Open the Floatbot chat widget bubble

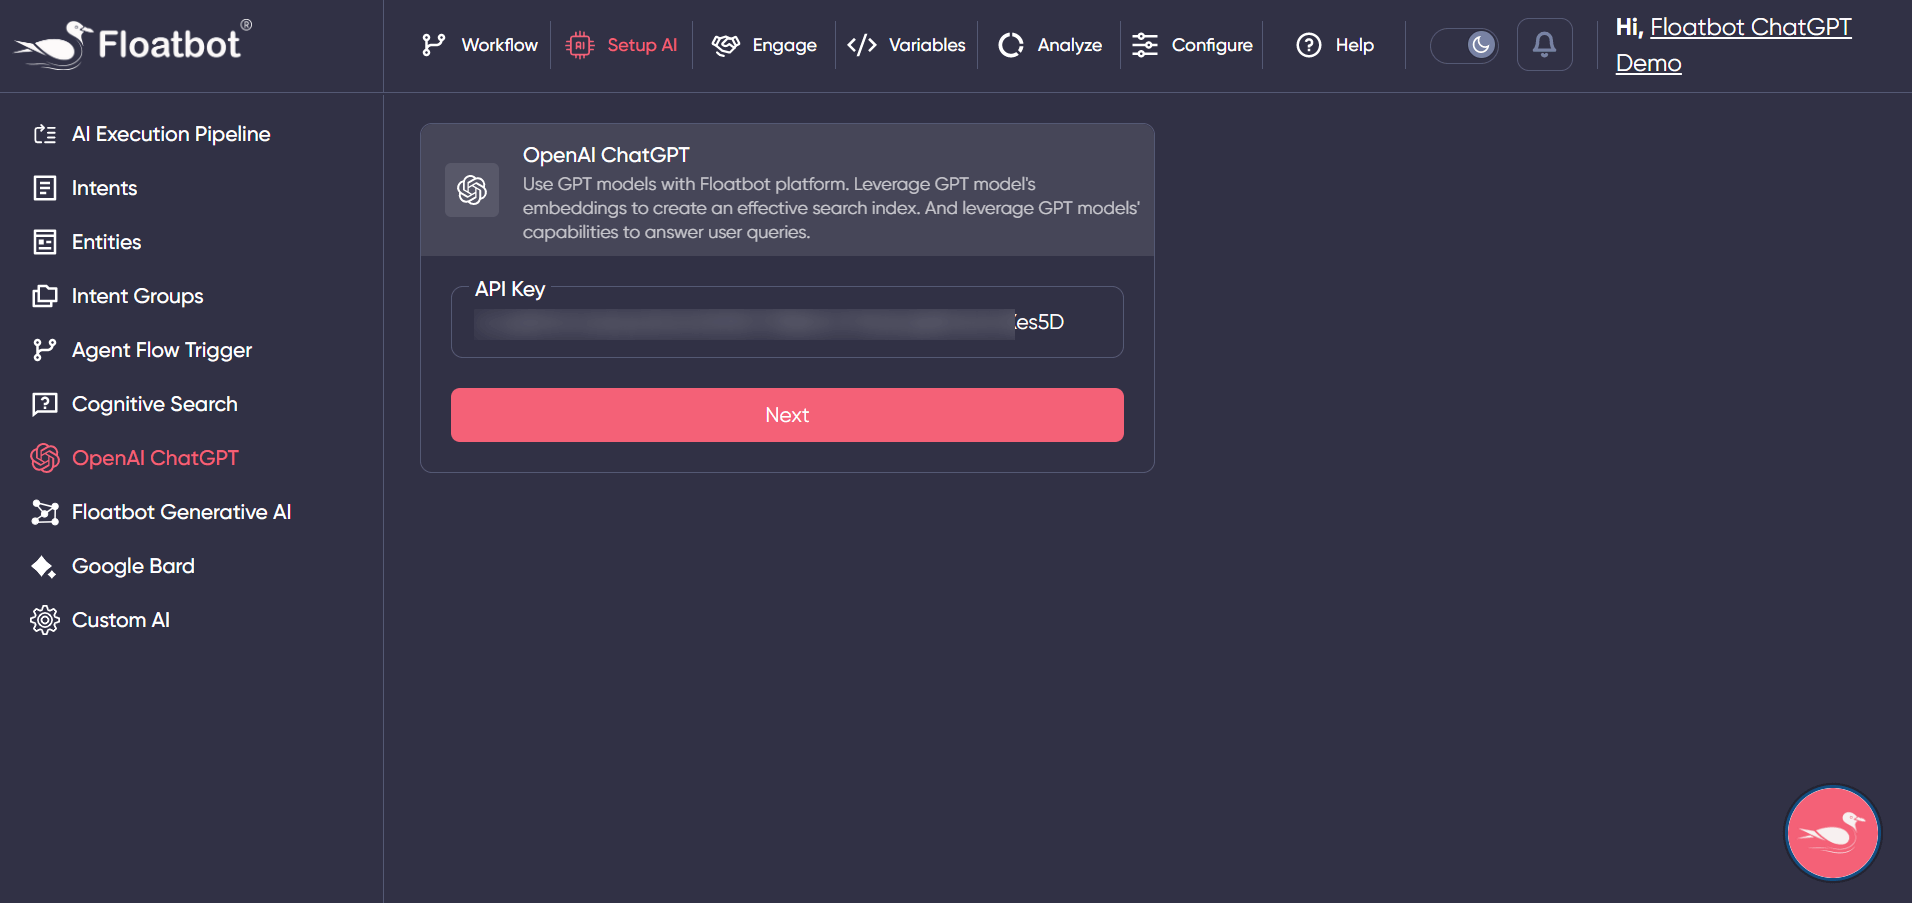click(x=1832, y=833)
